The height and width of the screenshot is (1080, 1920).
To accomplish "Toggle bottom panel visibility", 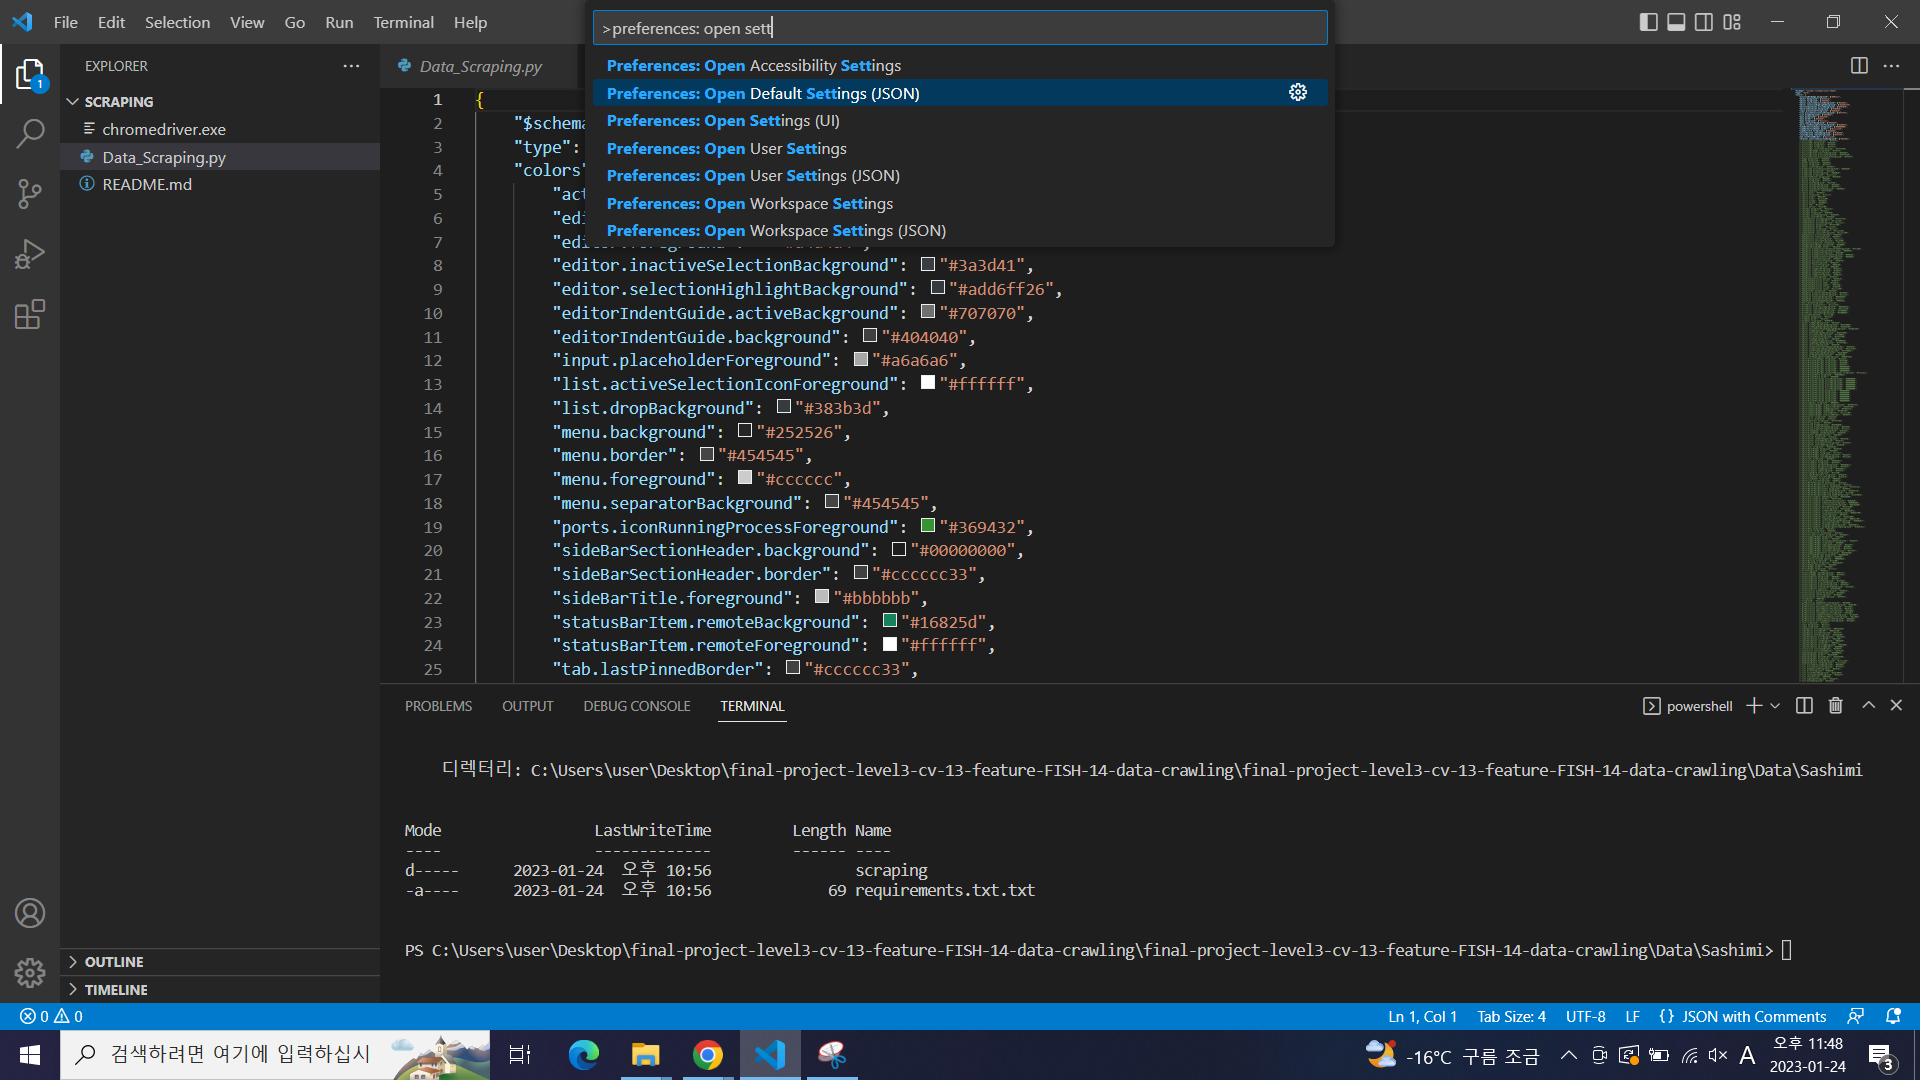I will [1677, 22].
